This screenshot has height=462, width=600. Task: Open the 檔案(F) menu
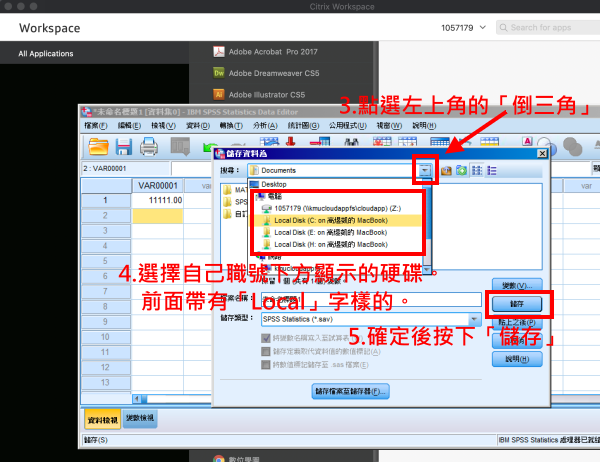pyautogui.click(x=96, y=126)
